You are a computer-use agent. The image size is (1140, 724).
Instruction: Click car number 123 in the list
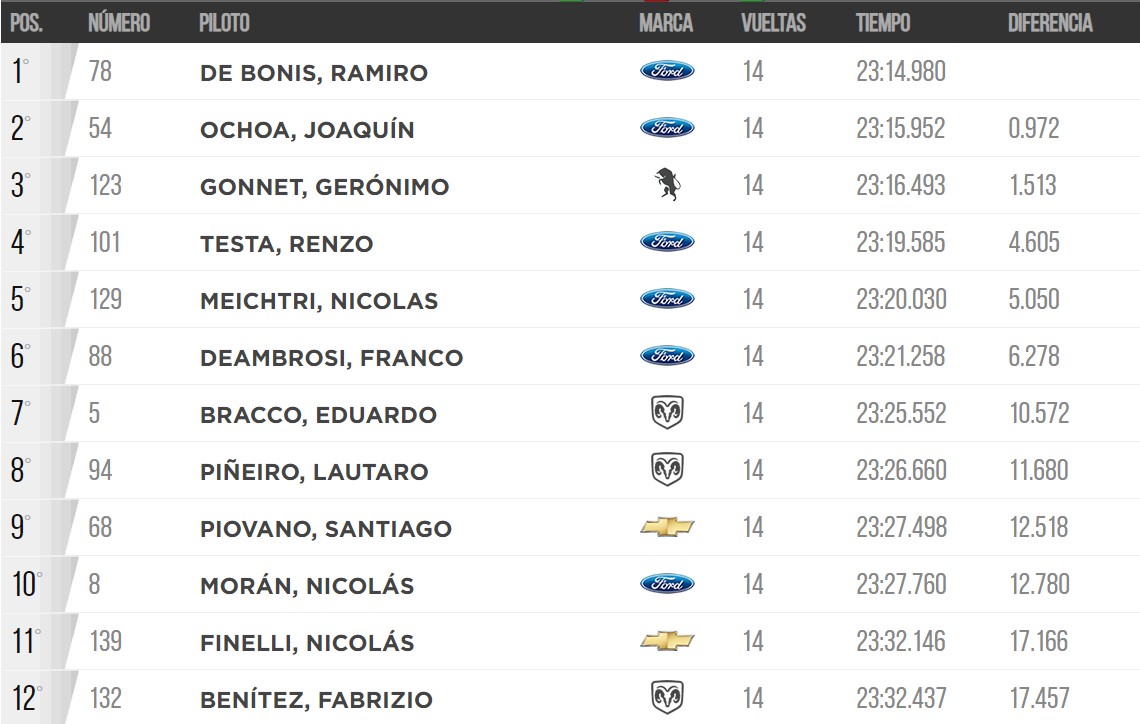point(105,185)
